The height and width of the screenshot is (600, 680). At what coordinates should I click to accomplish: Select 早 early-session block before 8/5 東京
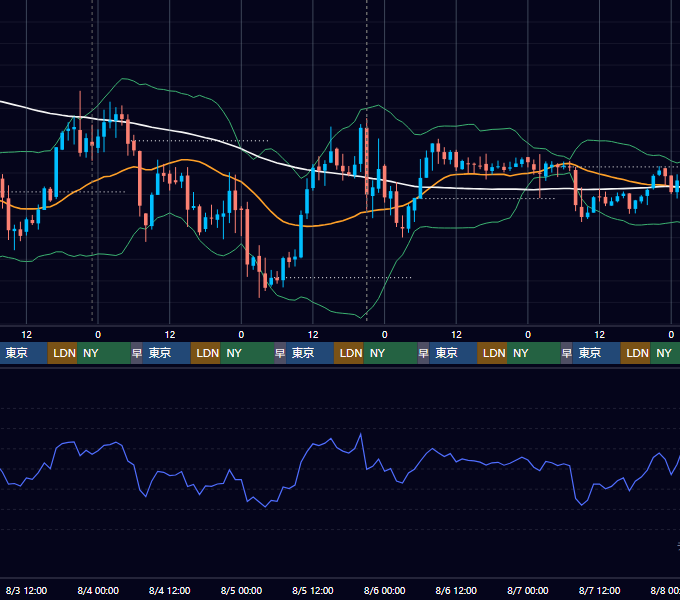coord(280,353)
